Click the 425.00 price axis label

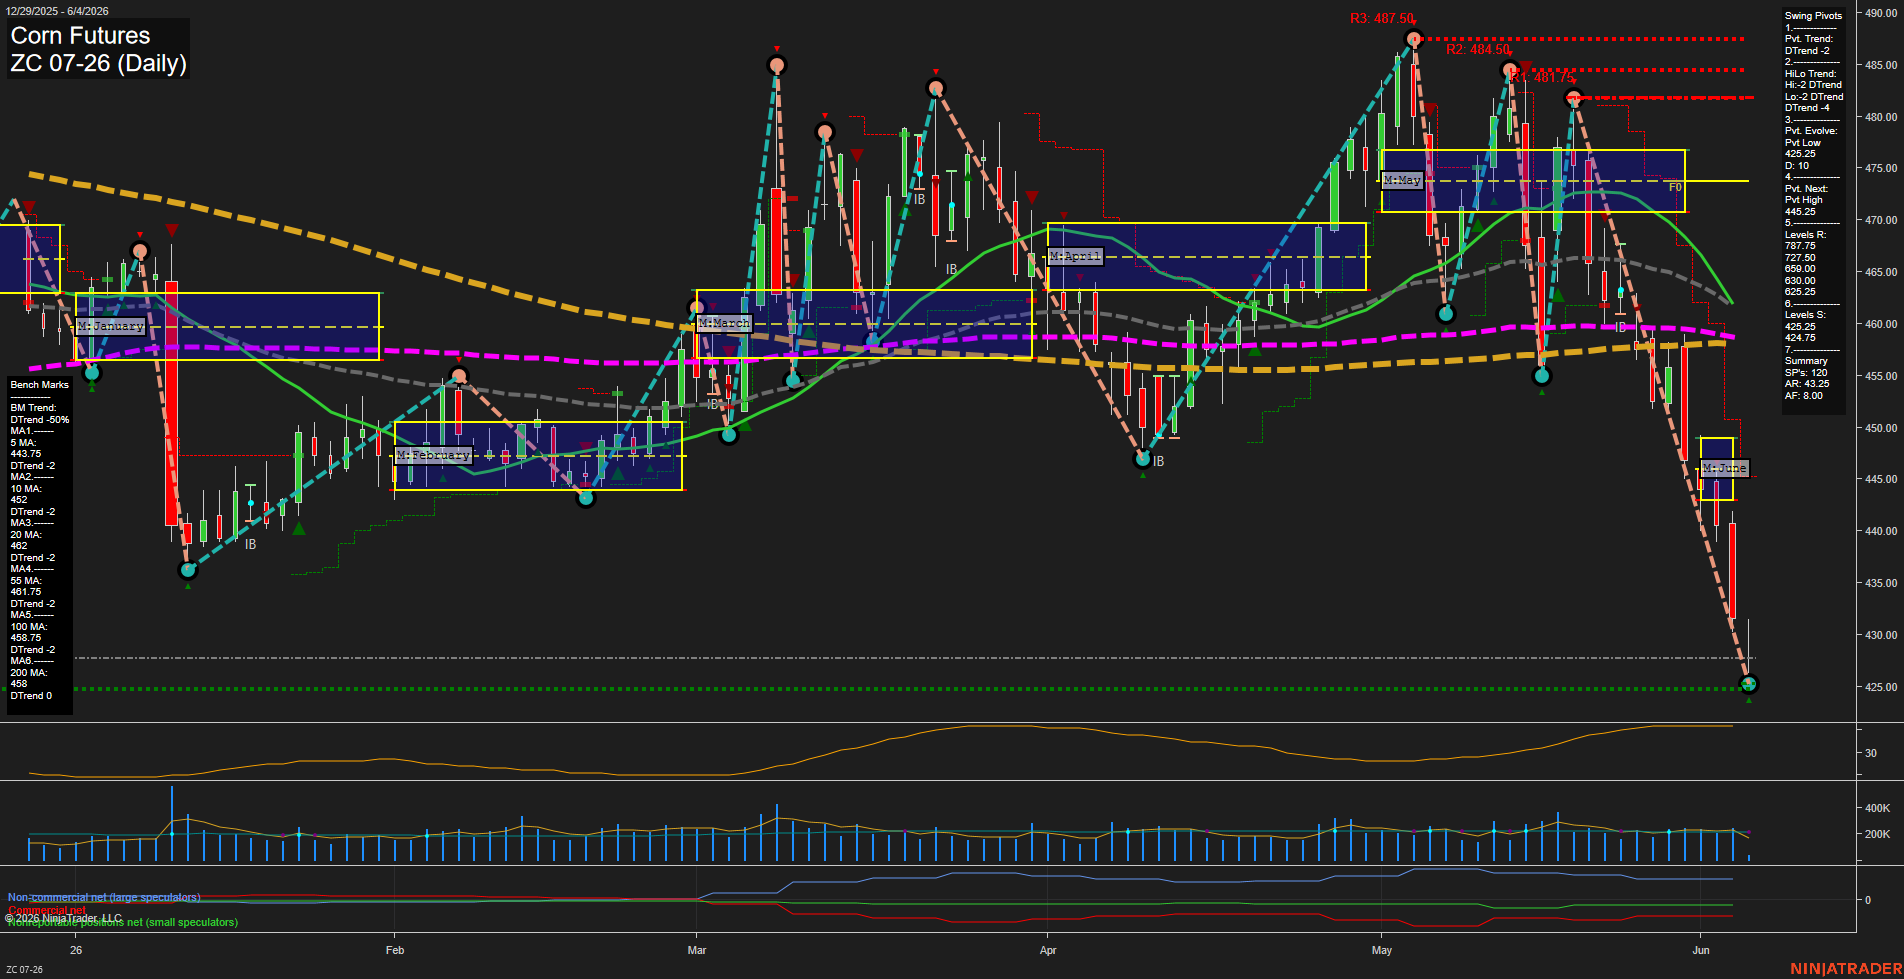pyautogui.click(x=1881, y=687)
